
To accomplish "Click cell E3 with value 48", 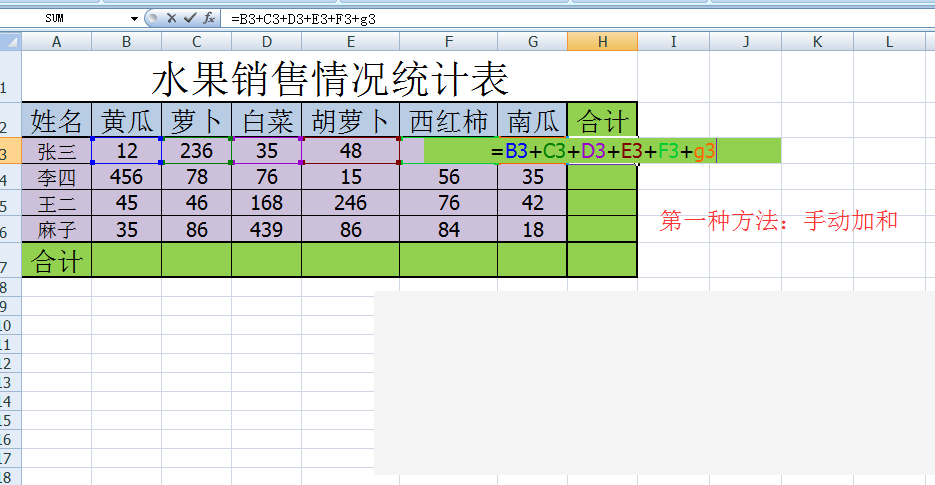I will point(351,150).
